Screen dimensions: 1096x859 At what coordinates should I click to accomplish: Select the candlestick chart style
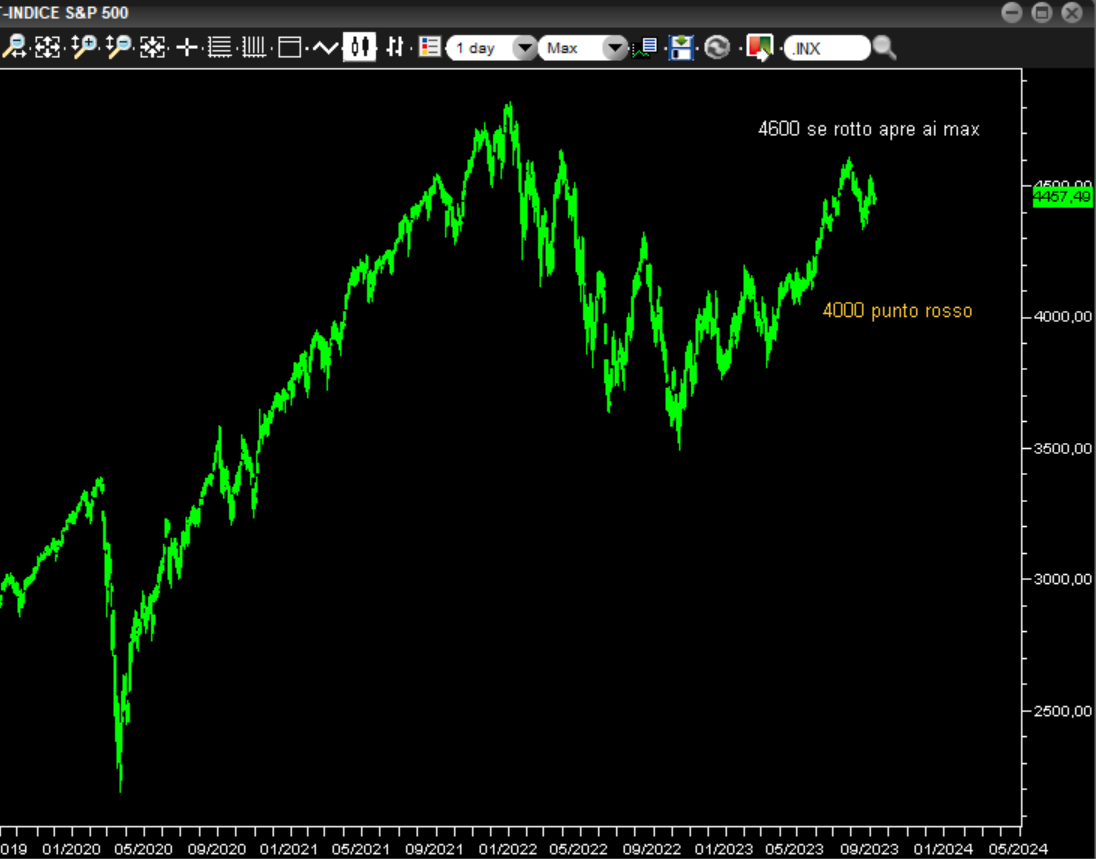360,47
